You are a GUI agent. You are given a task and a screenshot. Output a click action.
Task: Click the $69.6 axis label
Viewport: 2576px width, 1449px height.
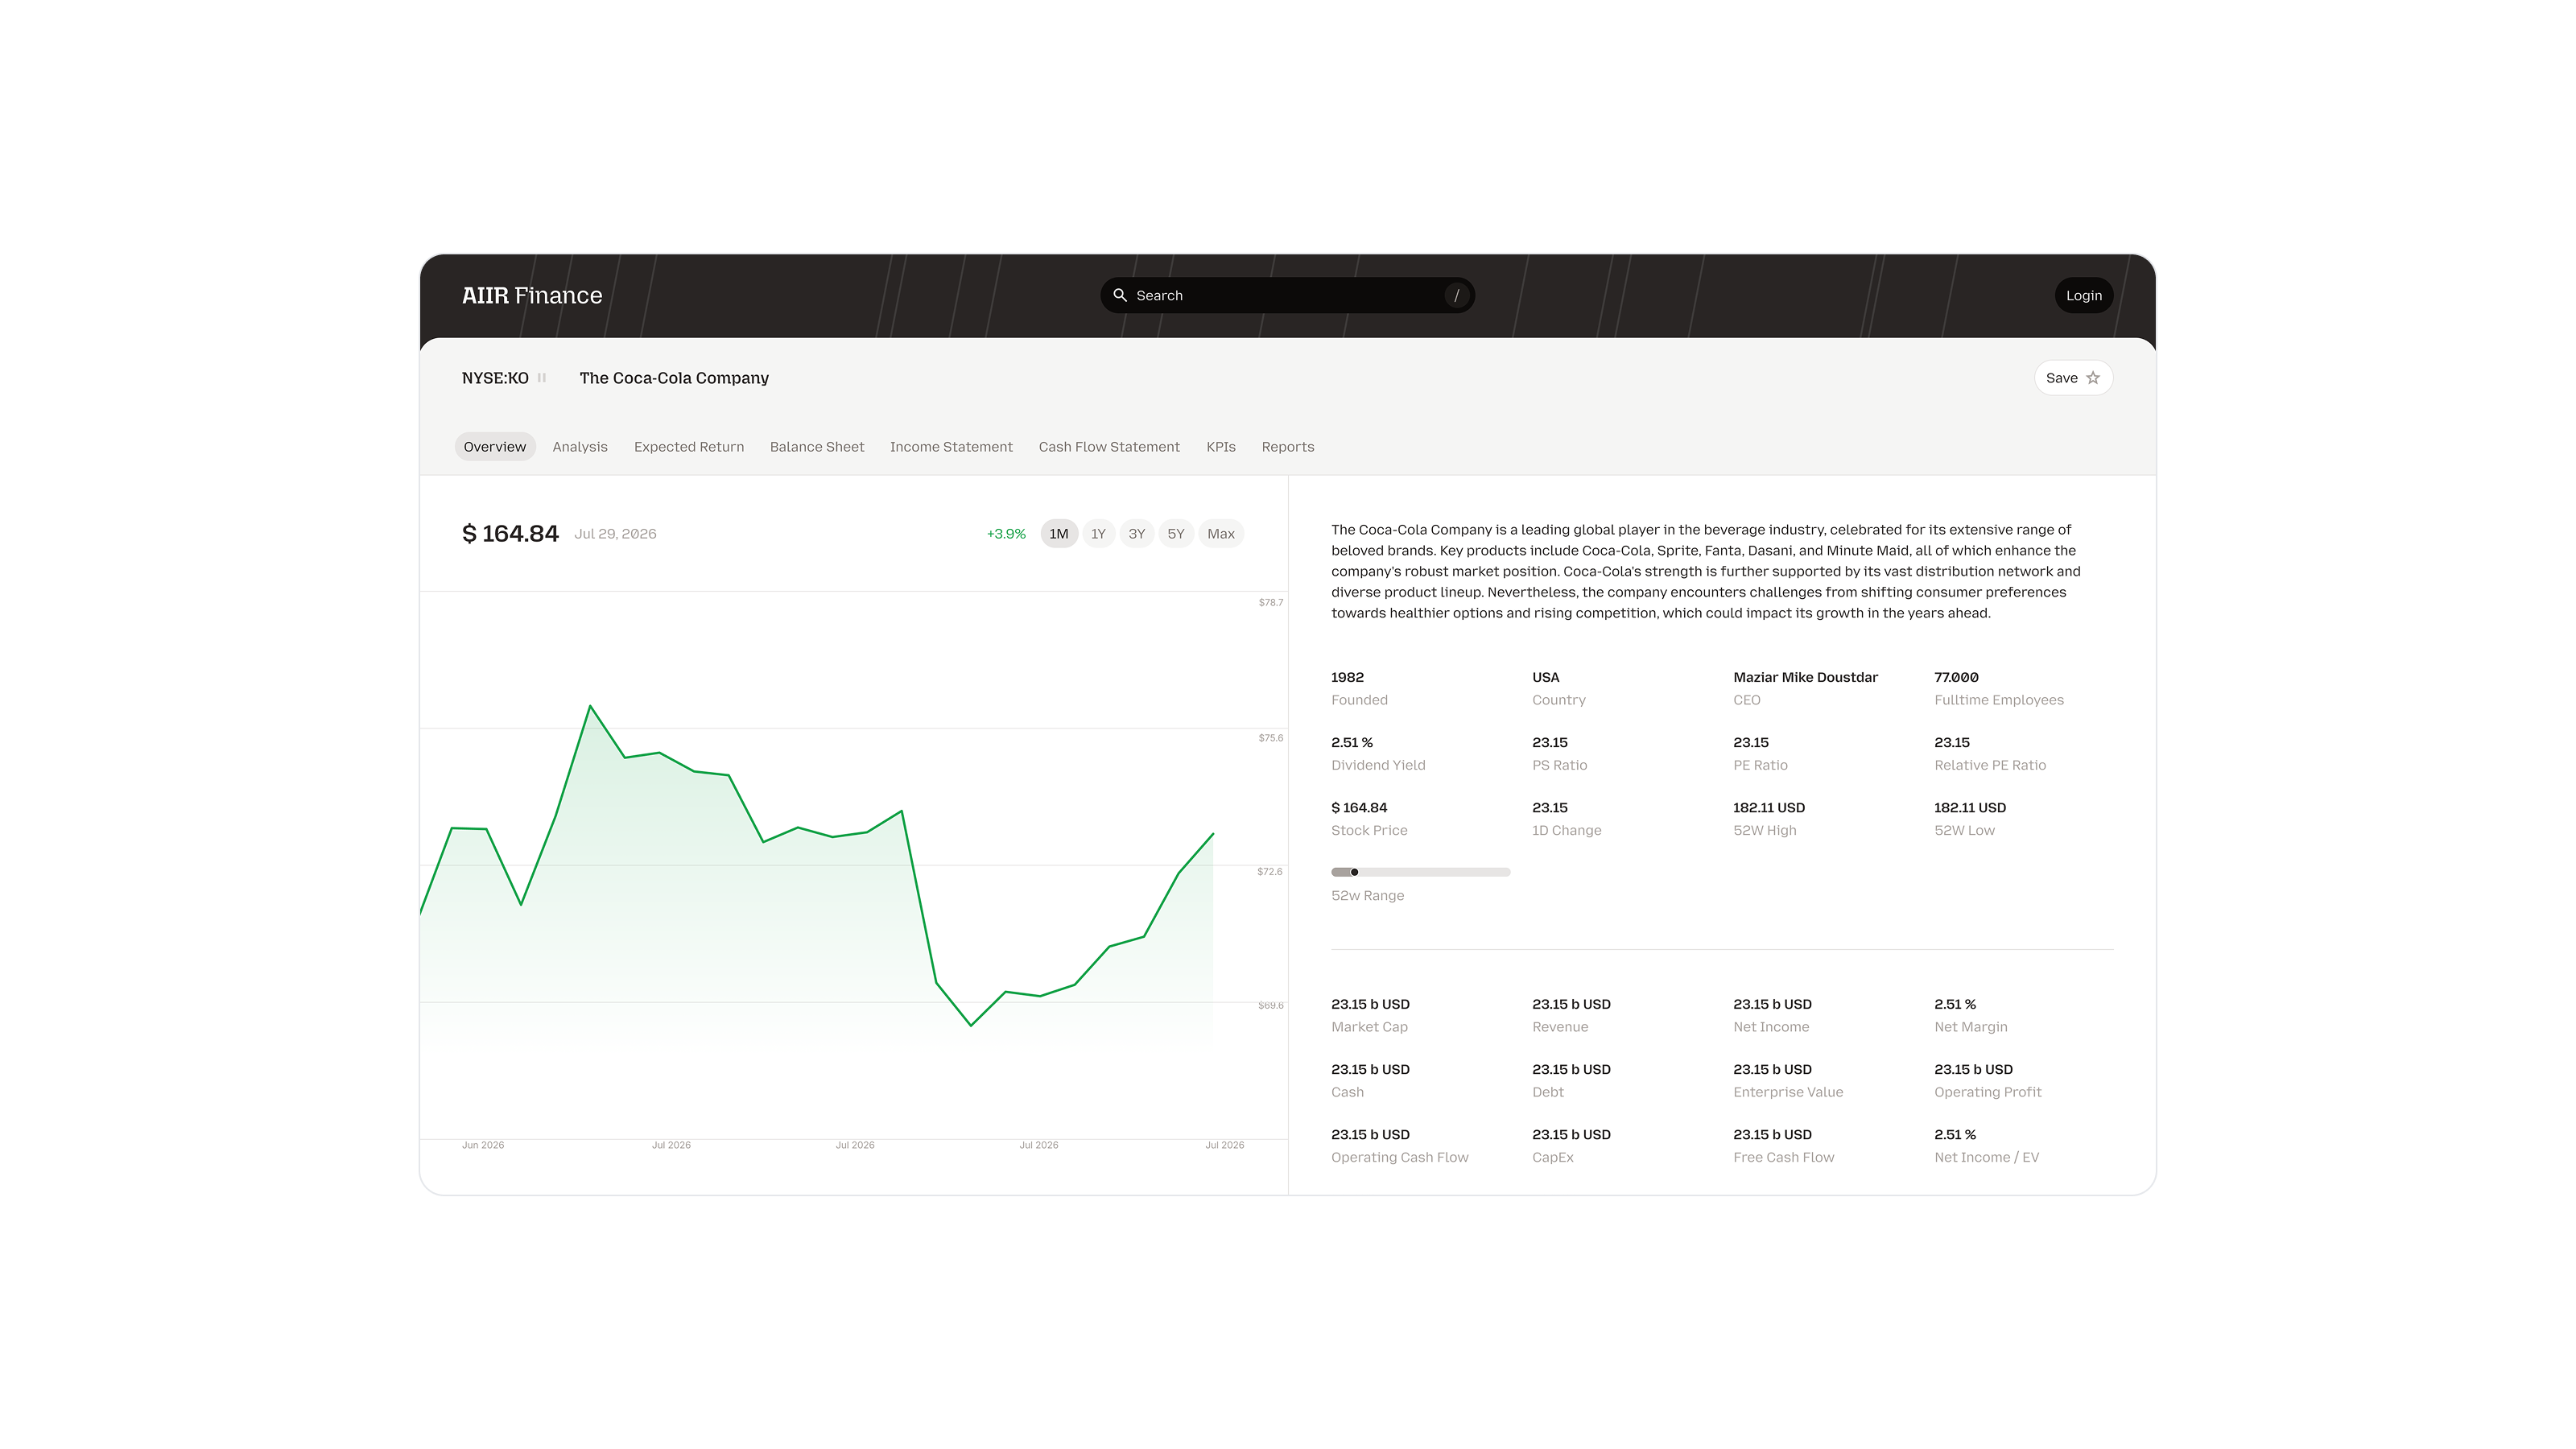tap(1270, 1005)
